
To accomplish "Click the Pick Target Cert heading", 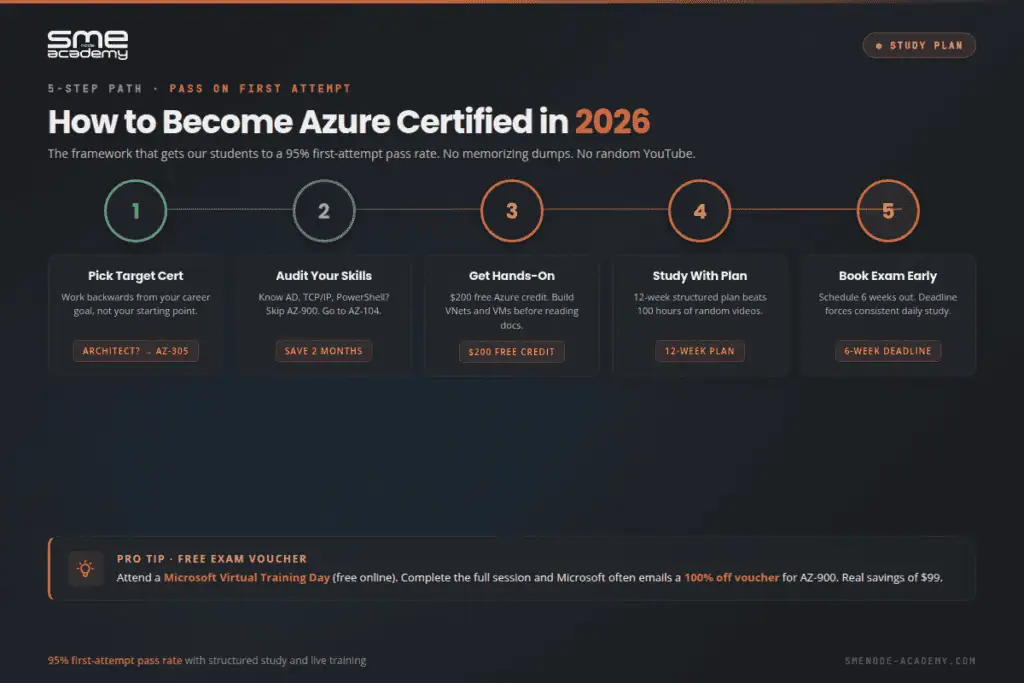I will 136,276.
